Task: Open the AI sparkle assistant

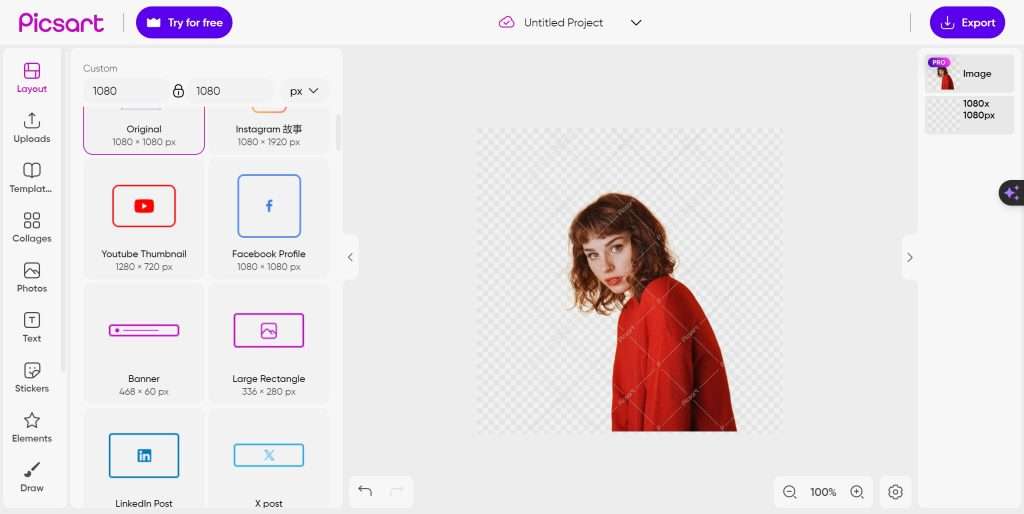Action: pyautogui.click(x=1012, y=193)
